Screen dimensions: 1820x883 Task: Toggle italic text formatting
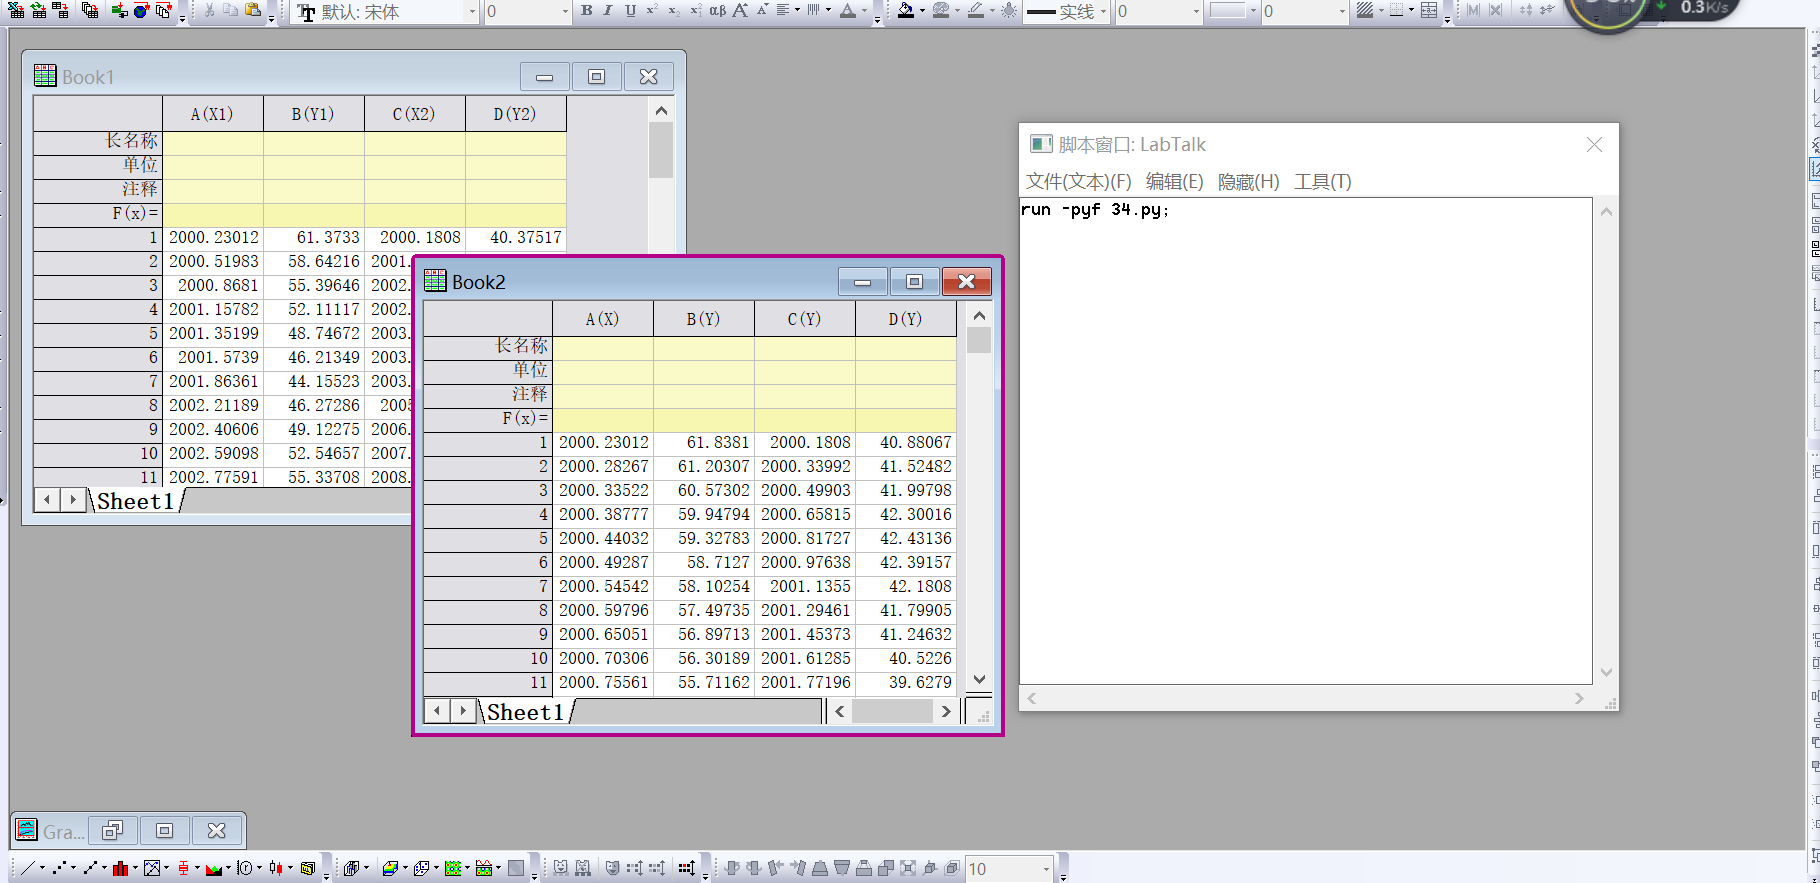click(x=608, y=11)
